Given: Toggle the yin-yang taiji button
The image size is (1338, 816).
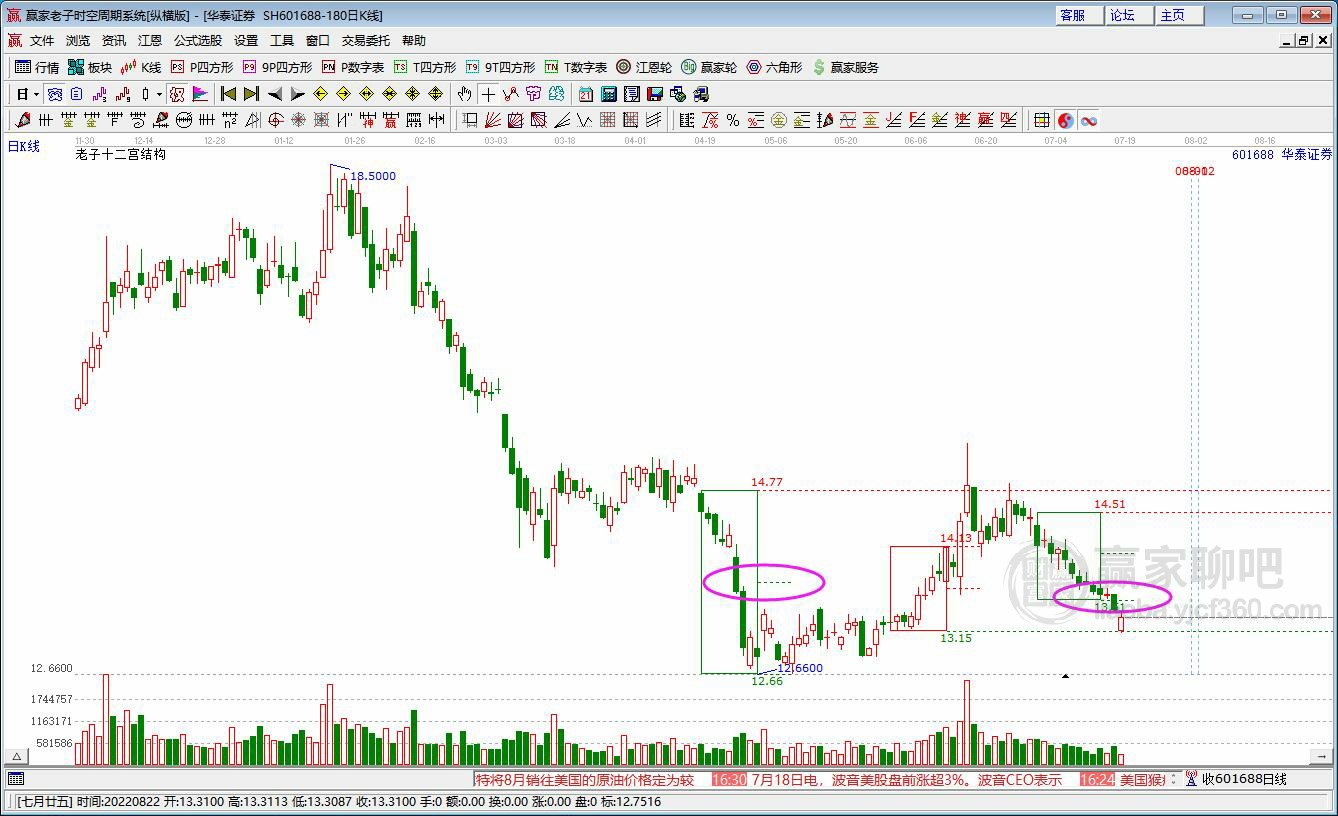Looking at the screenshot, I should tap(1066, 120).
